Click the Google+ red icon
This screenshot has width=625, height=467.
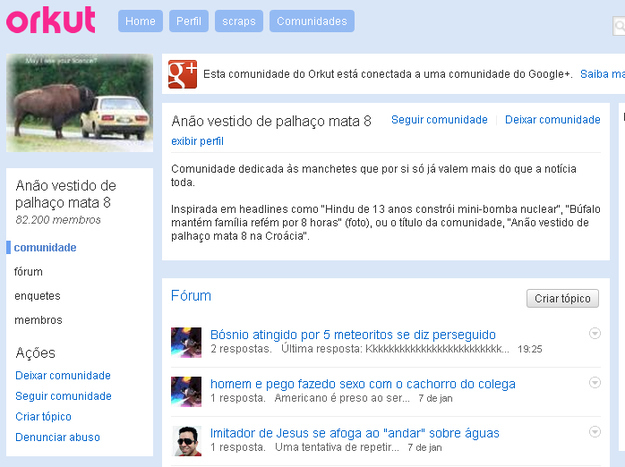(182, 73)
